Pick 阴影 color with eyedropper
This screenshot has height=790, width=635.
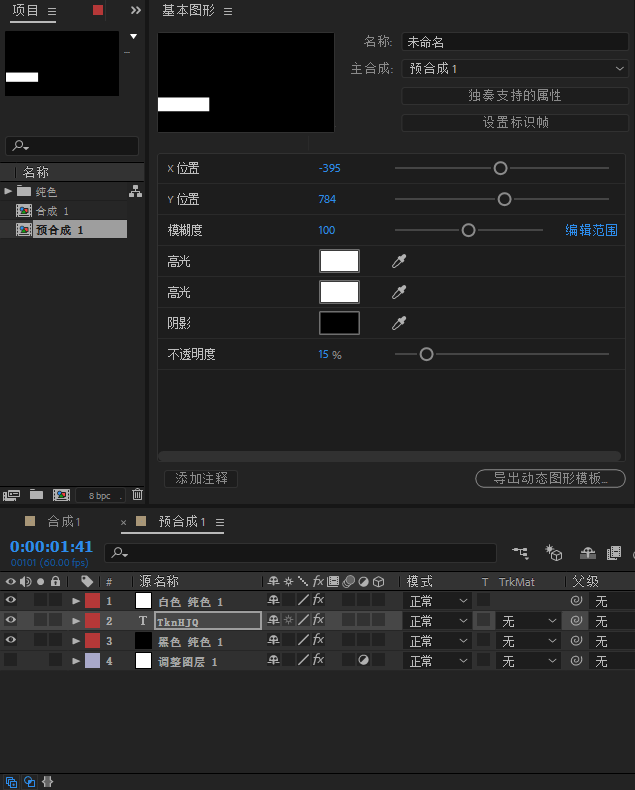point(399,323)
